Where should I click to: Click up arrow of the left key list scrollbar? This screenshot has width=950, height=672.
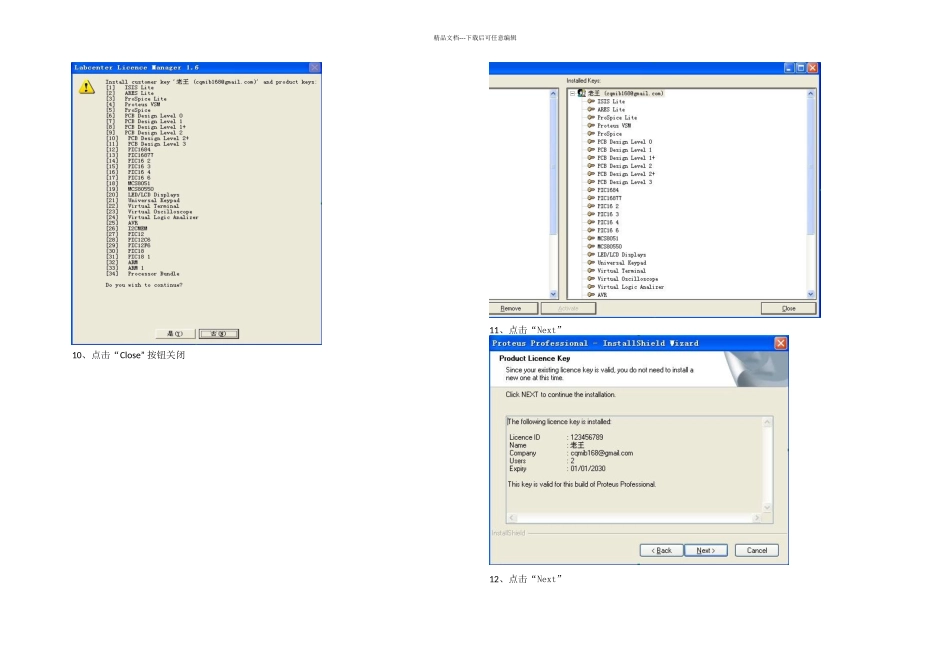click(x=553, y=94)
